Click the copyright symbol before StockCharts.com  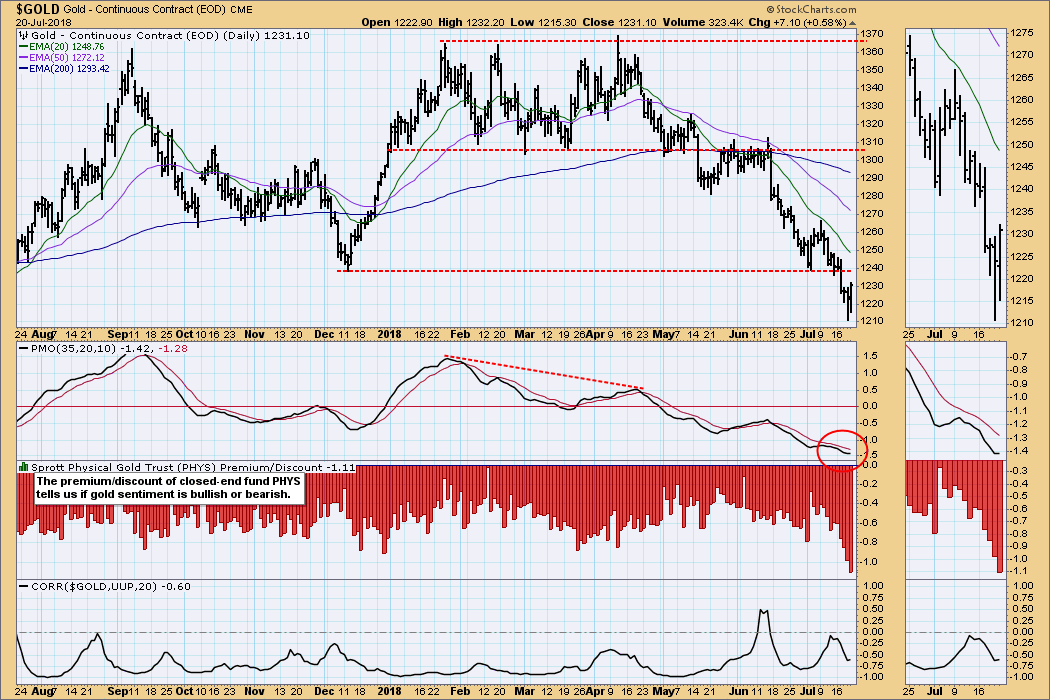click(770, 9)
